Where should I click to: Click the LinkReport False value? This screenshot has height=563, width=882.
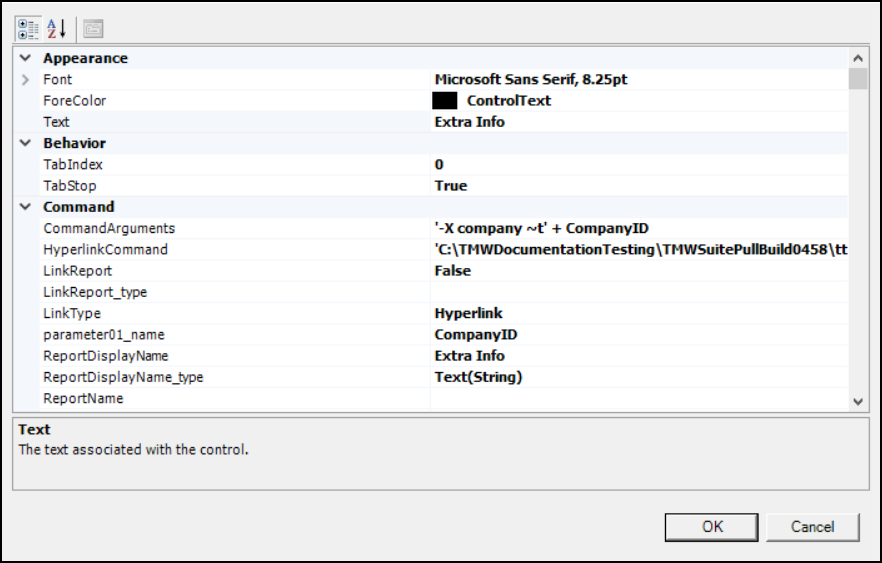[x=452, y=271]
